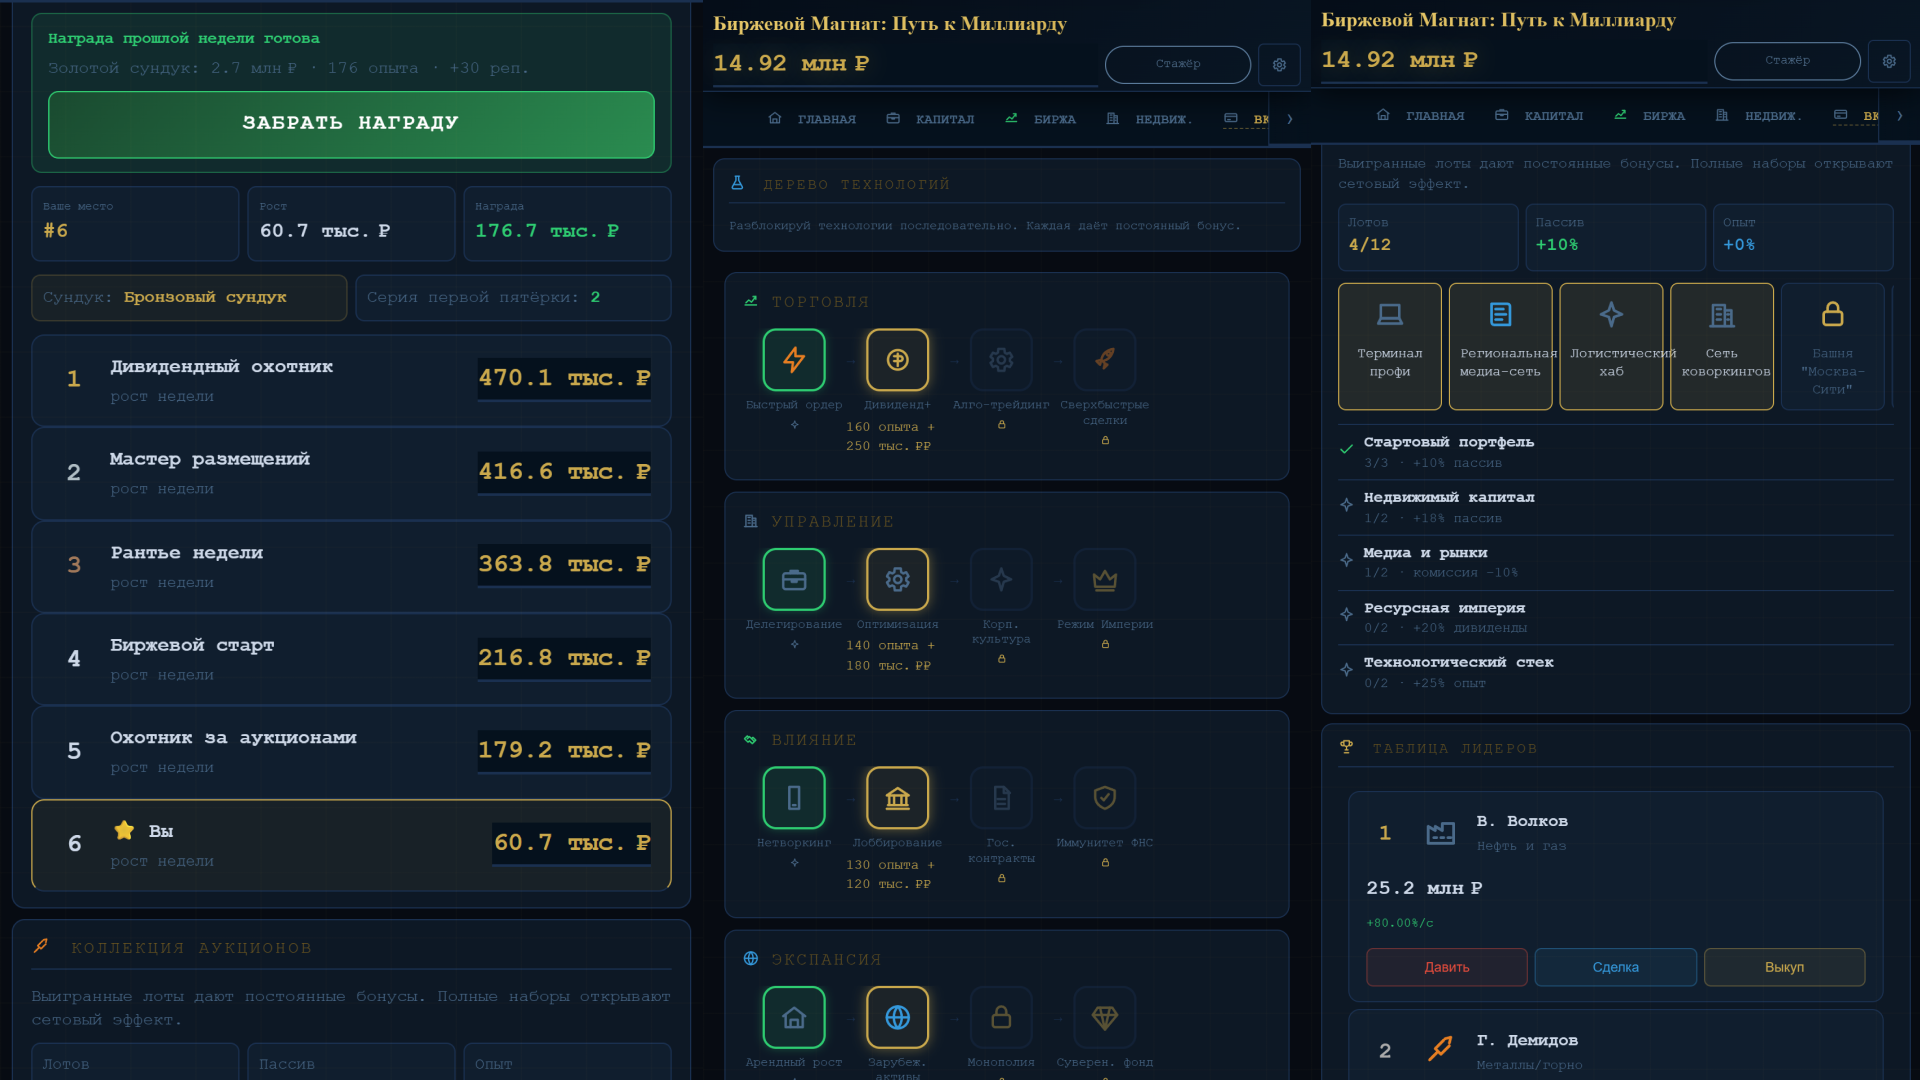Select your own Вы row ranked sixth
Screen dimensions: 1920x1080
(351, 845)
